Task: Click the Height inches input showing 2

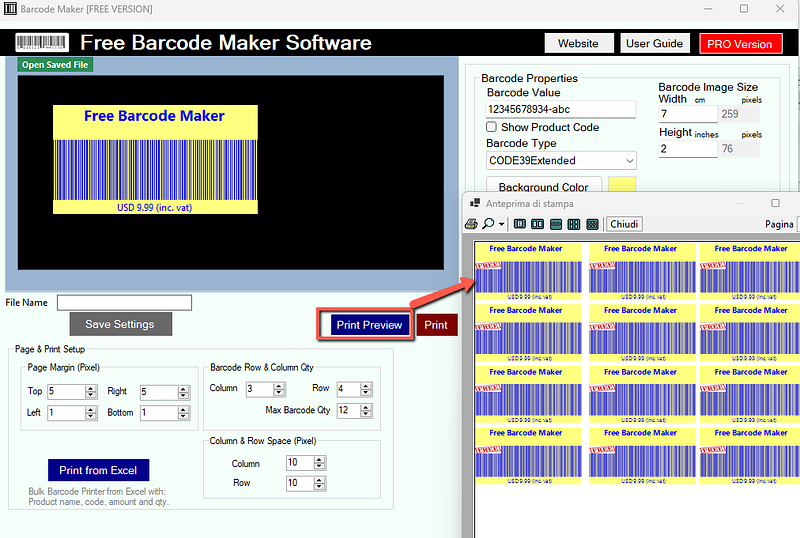Action: click(x=688, y=149)
